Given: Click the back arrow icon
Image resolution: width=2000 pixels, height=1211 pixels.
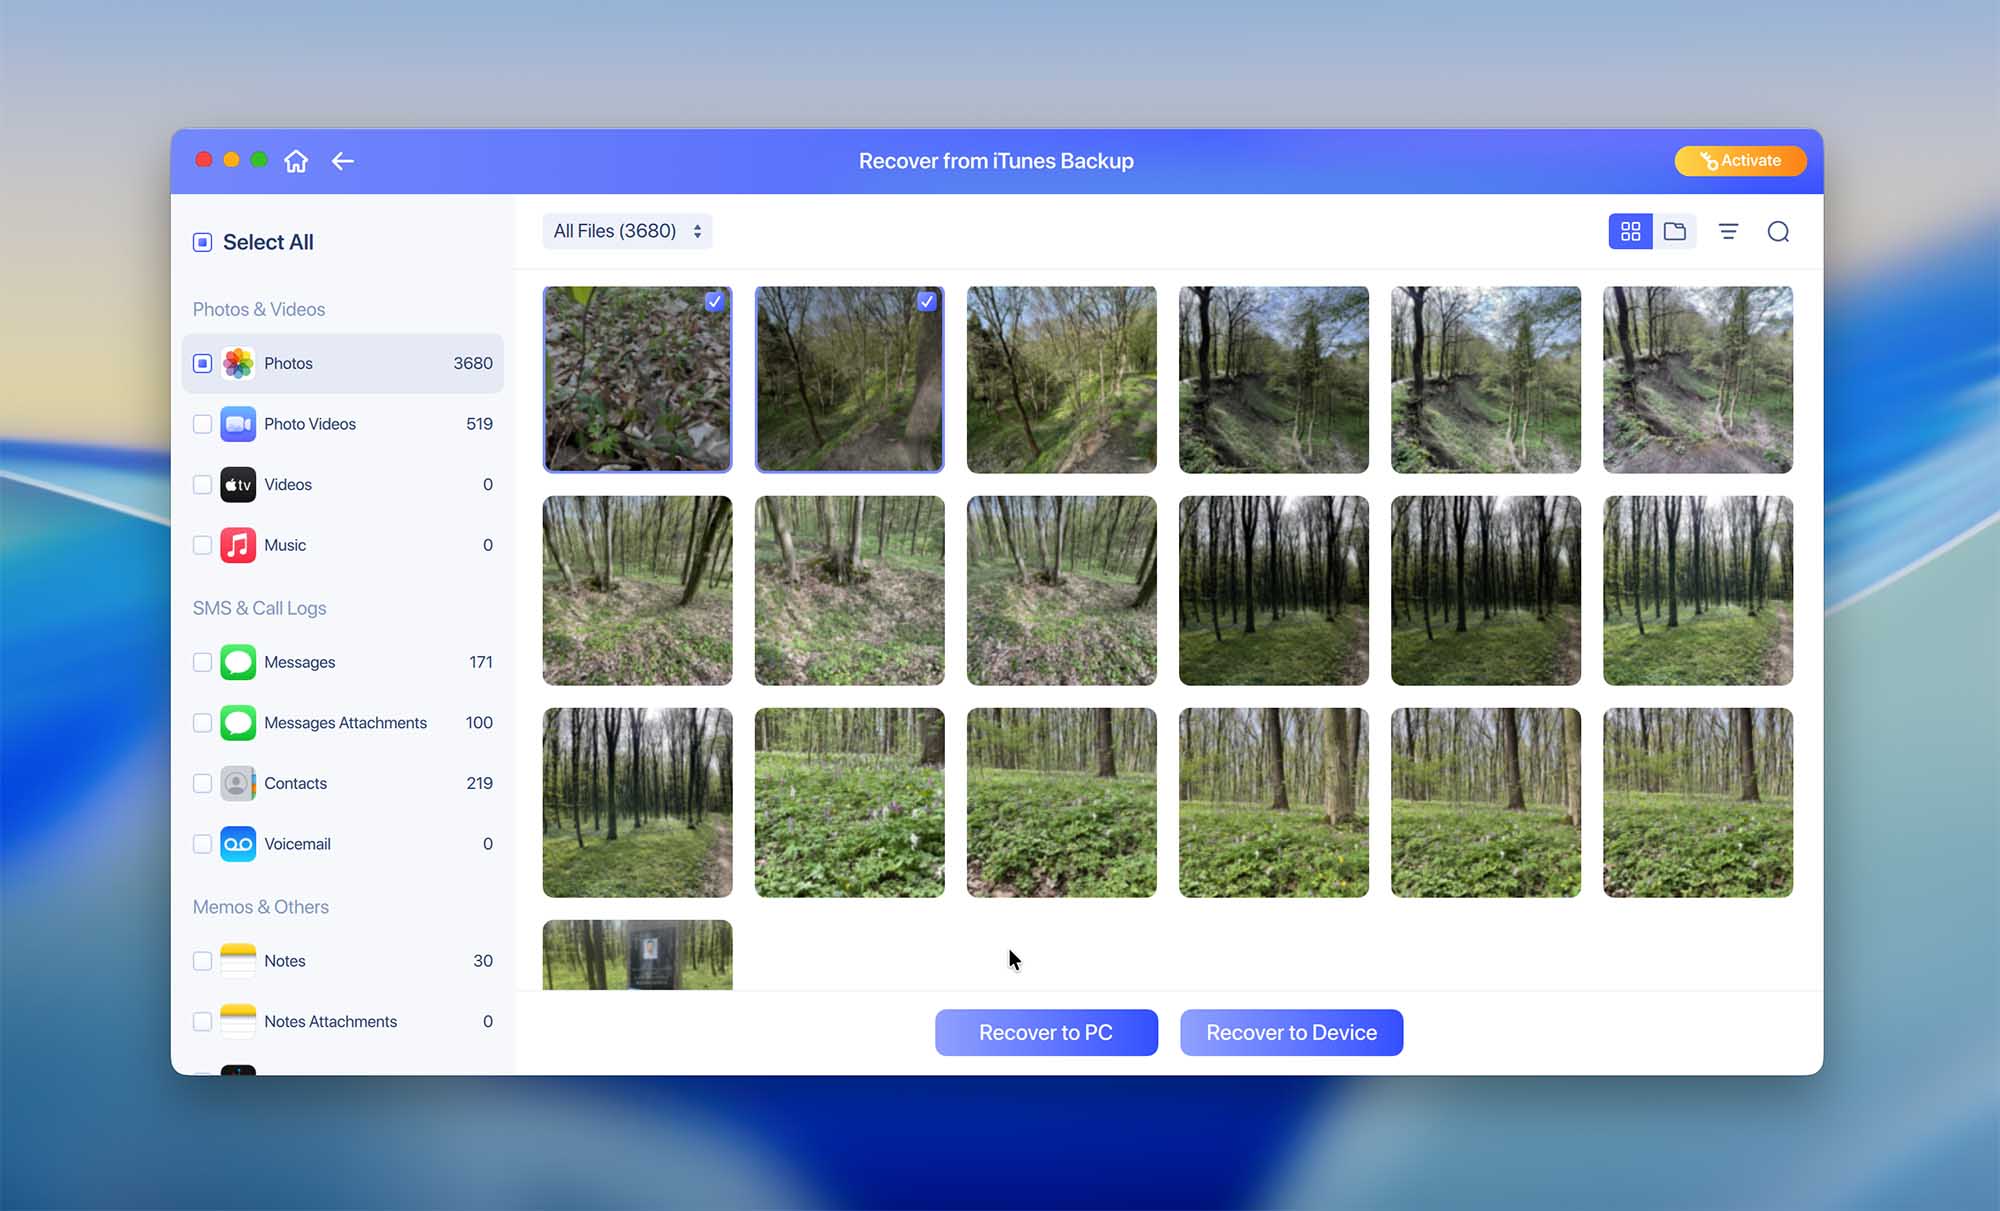Looking at the screenshot, I should click(343, 161).
